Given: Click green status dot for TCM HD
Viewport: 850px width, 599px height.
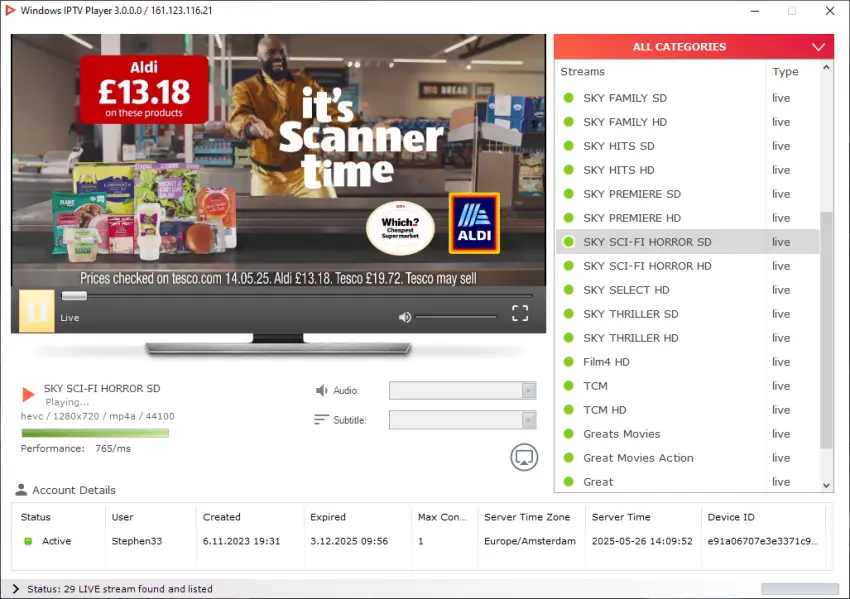Looking at the screenshot, I should (569, 409).
